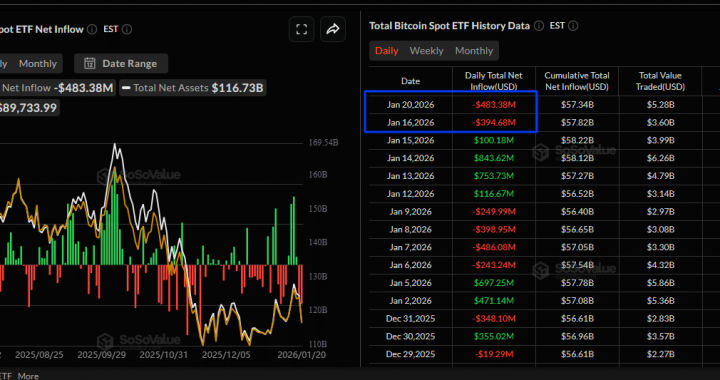Open the Date Range picker
Screen dimensions: 720x380
[121, 63]
